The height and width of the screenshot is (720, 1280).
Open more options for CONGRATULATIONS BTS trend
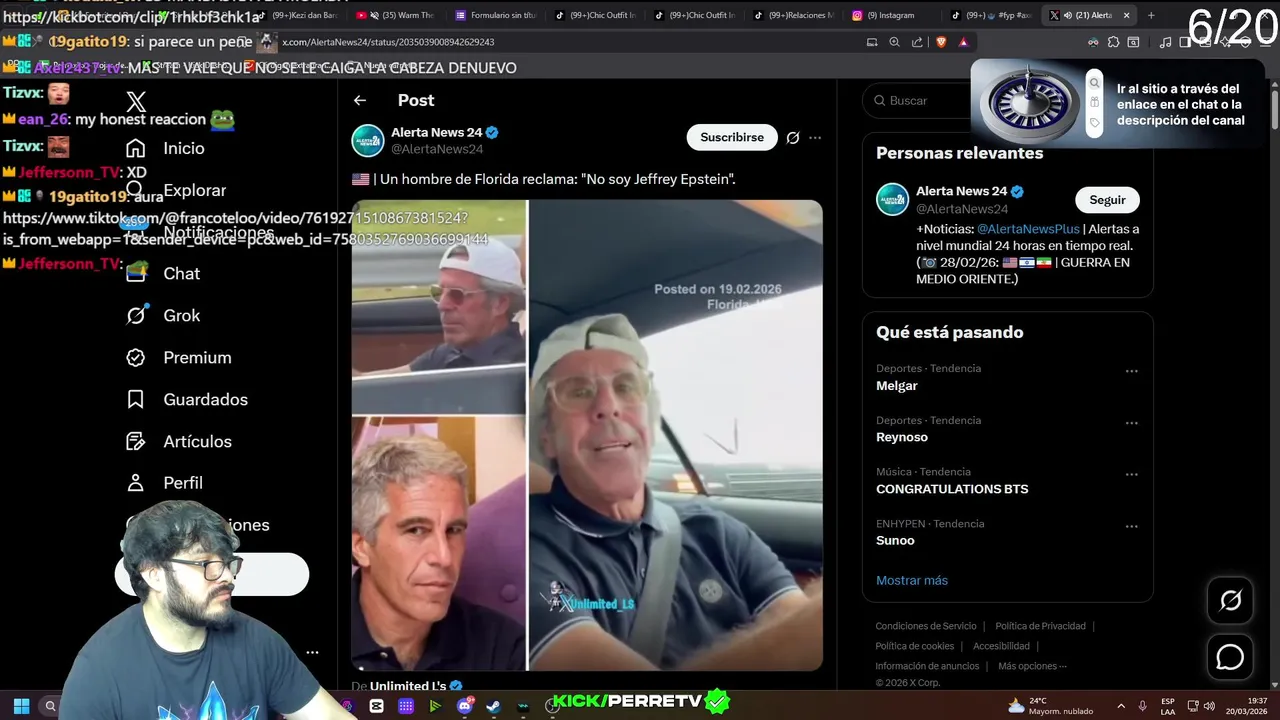click(1131, 475)
